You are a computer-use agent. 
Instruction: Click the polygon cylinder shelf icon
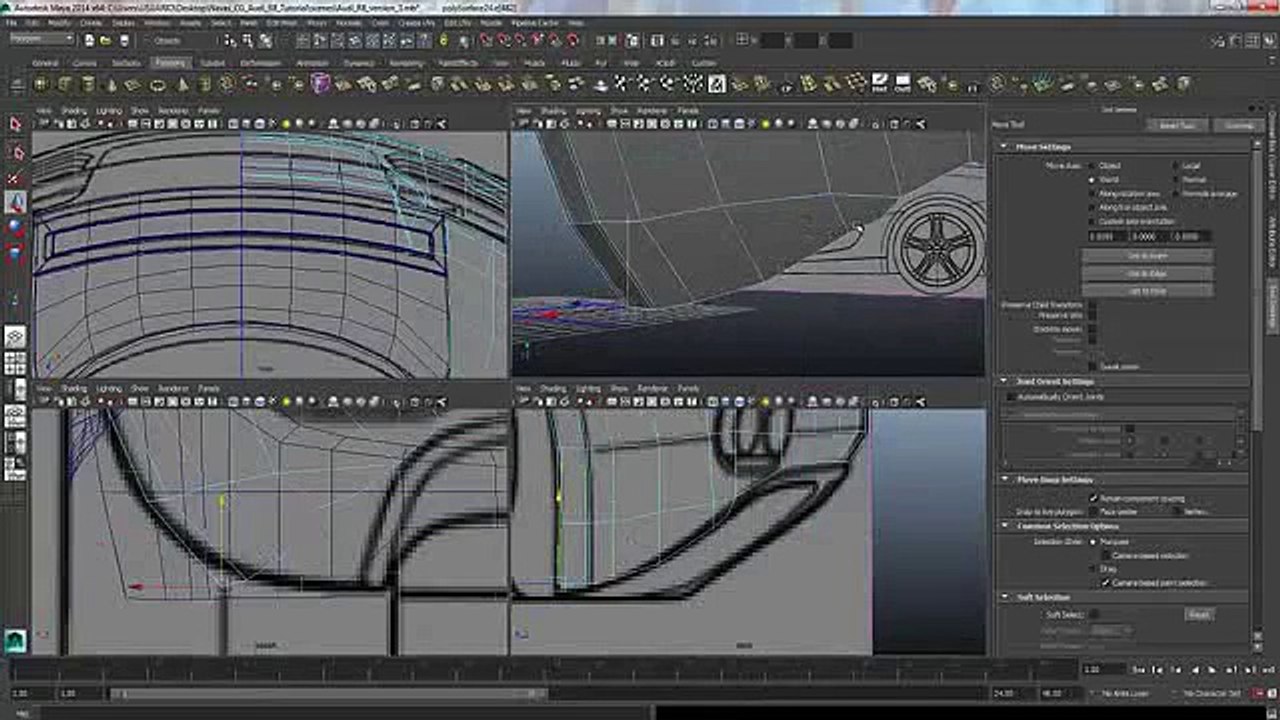point(87,84)
